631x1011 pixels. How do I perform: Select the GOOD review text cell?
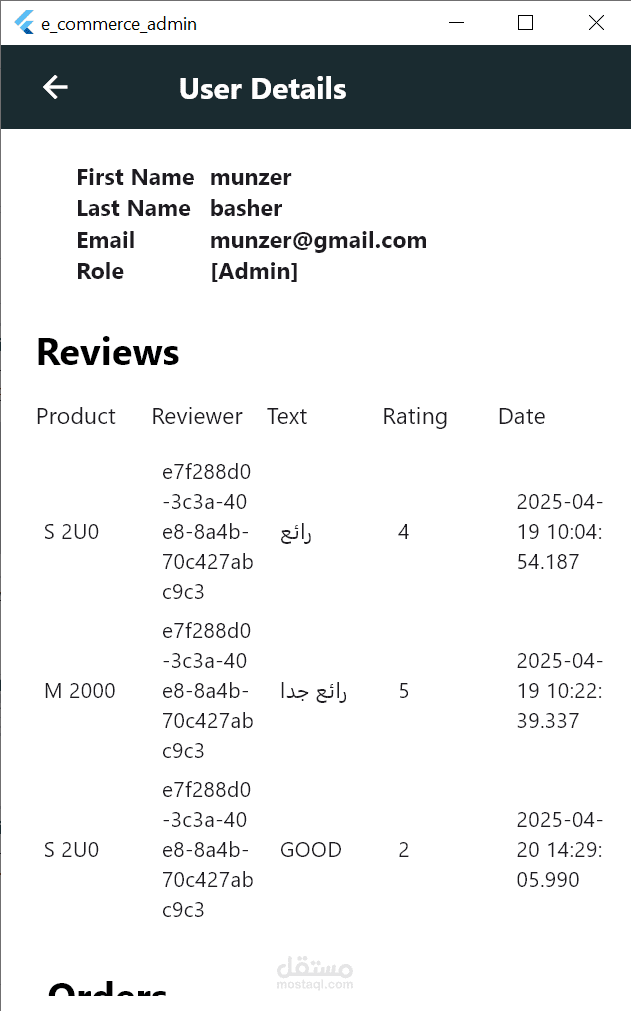click(x=311, y=850)
